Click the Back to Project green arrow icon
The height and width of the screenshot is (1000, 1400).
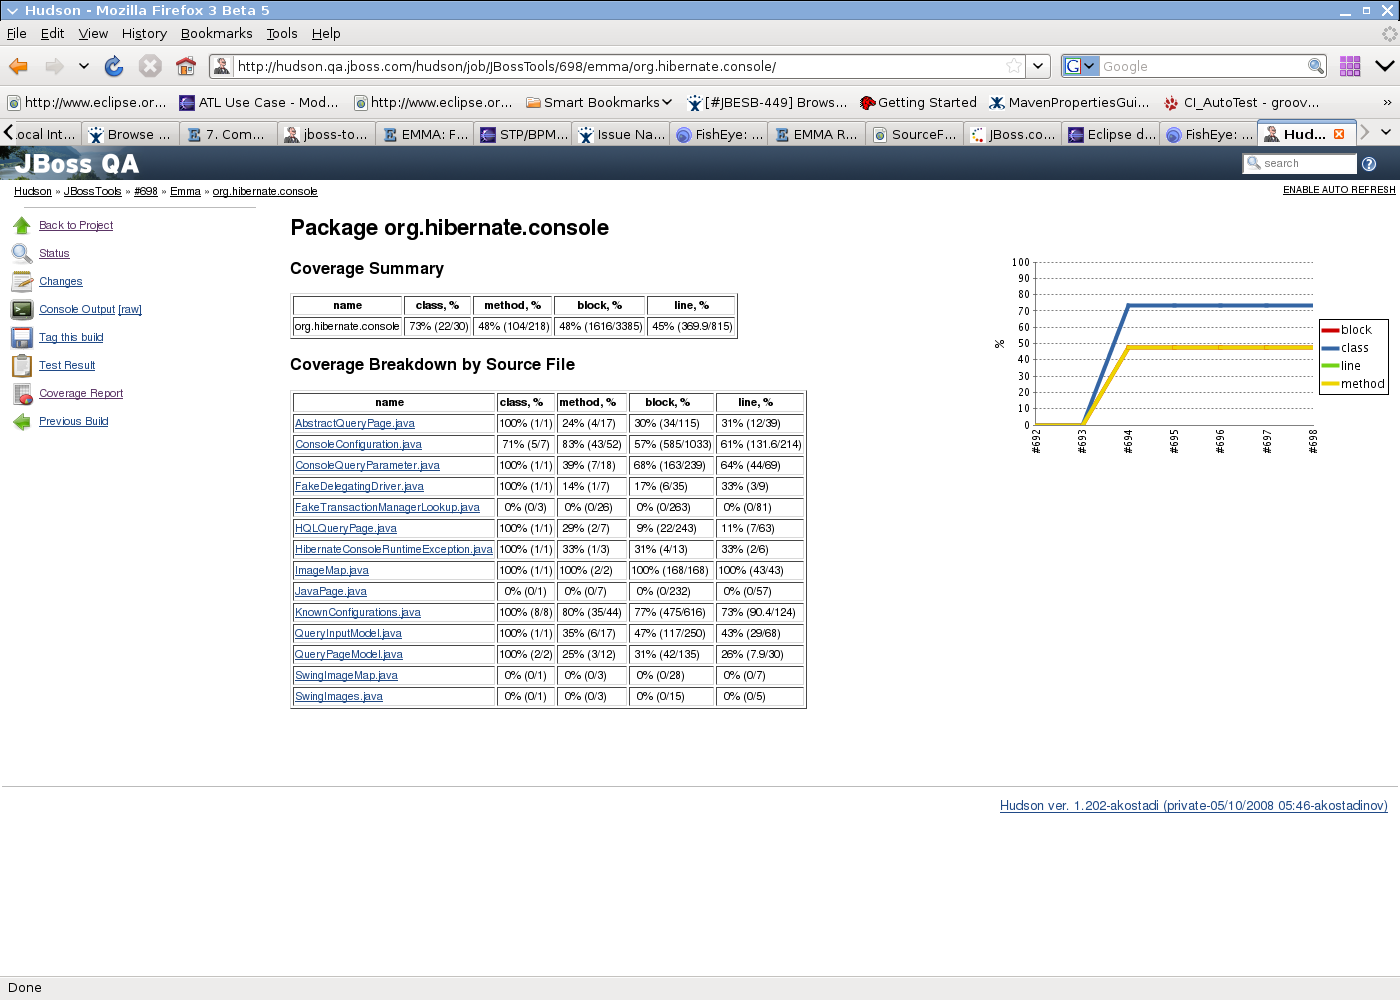pos(22,226)
